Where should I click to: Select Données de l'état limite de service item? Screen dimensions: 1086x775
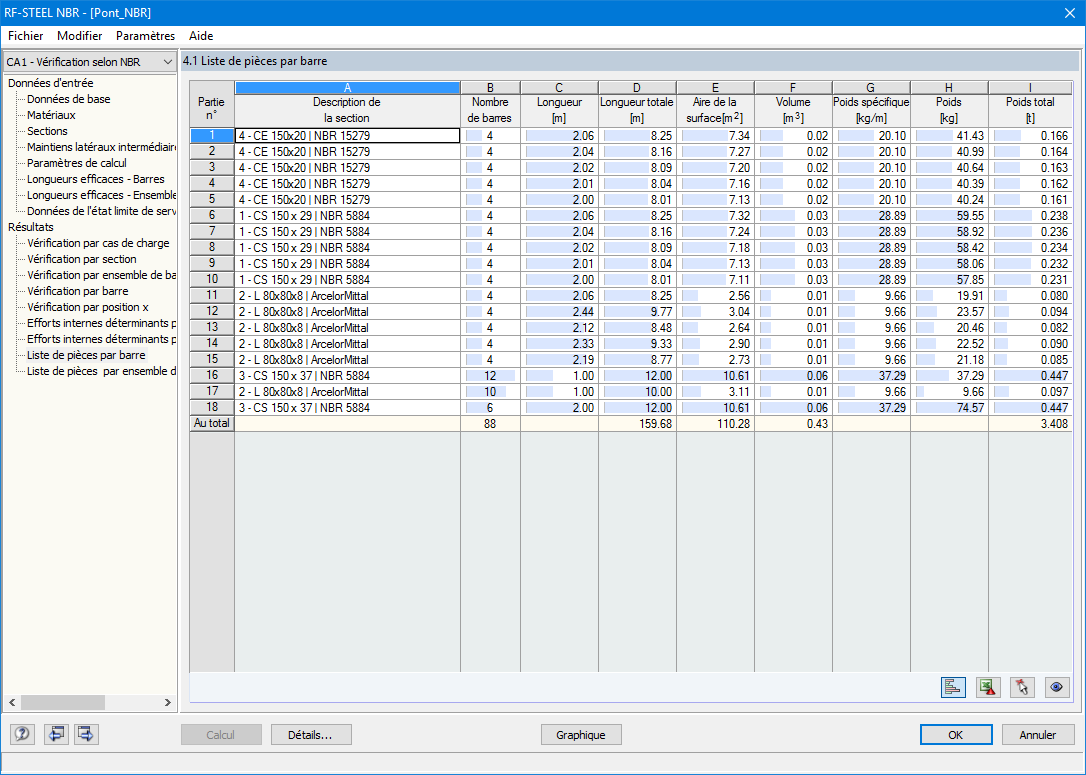[x=101, y=211]
